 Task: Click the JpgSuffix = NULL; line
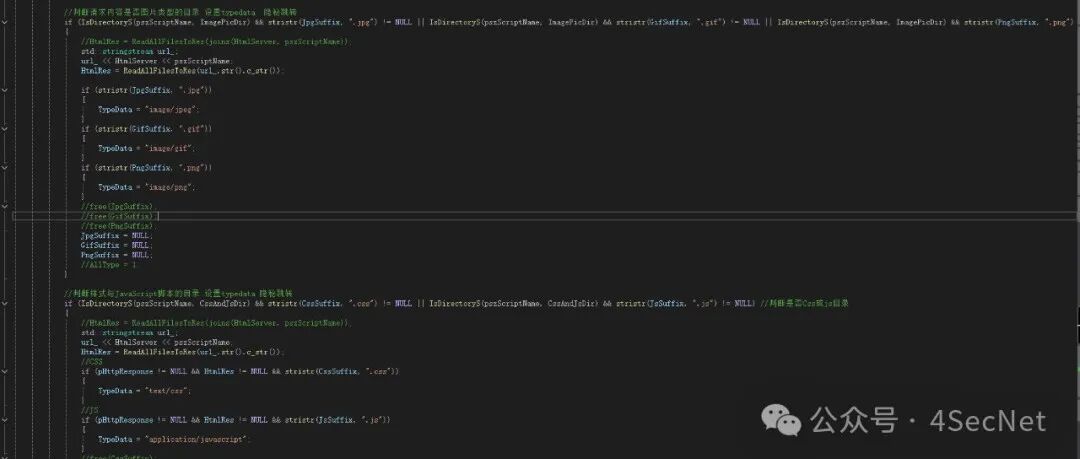coord(116,235)
